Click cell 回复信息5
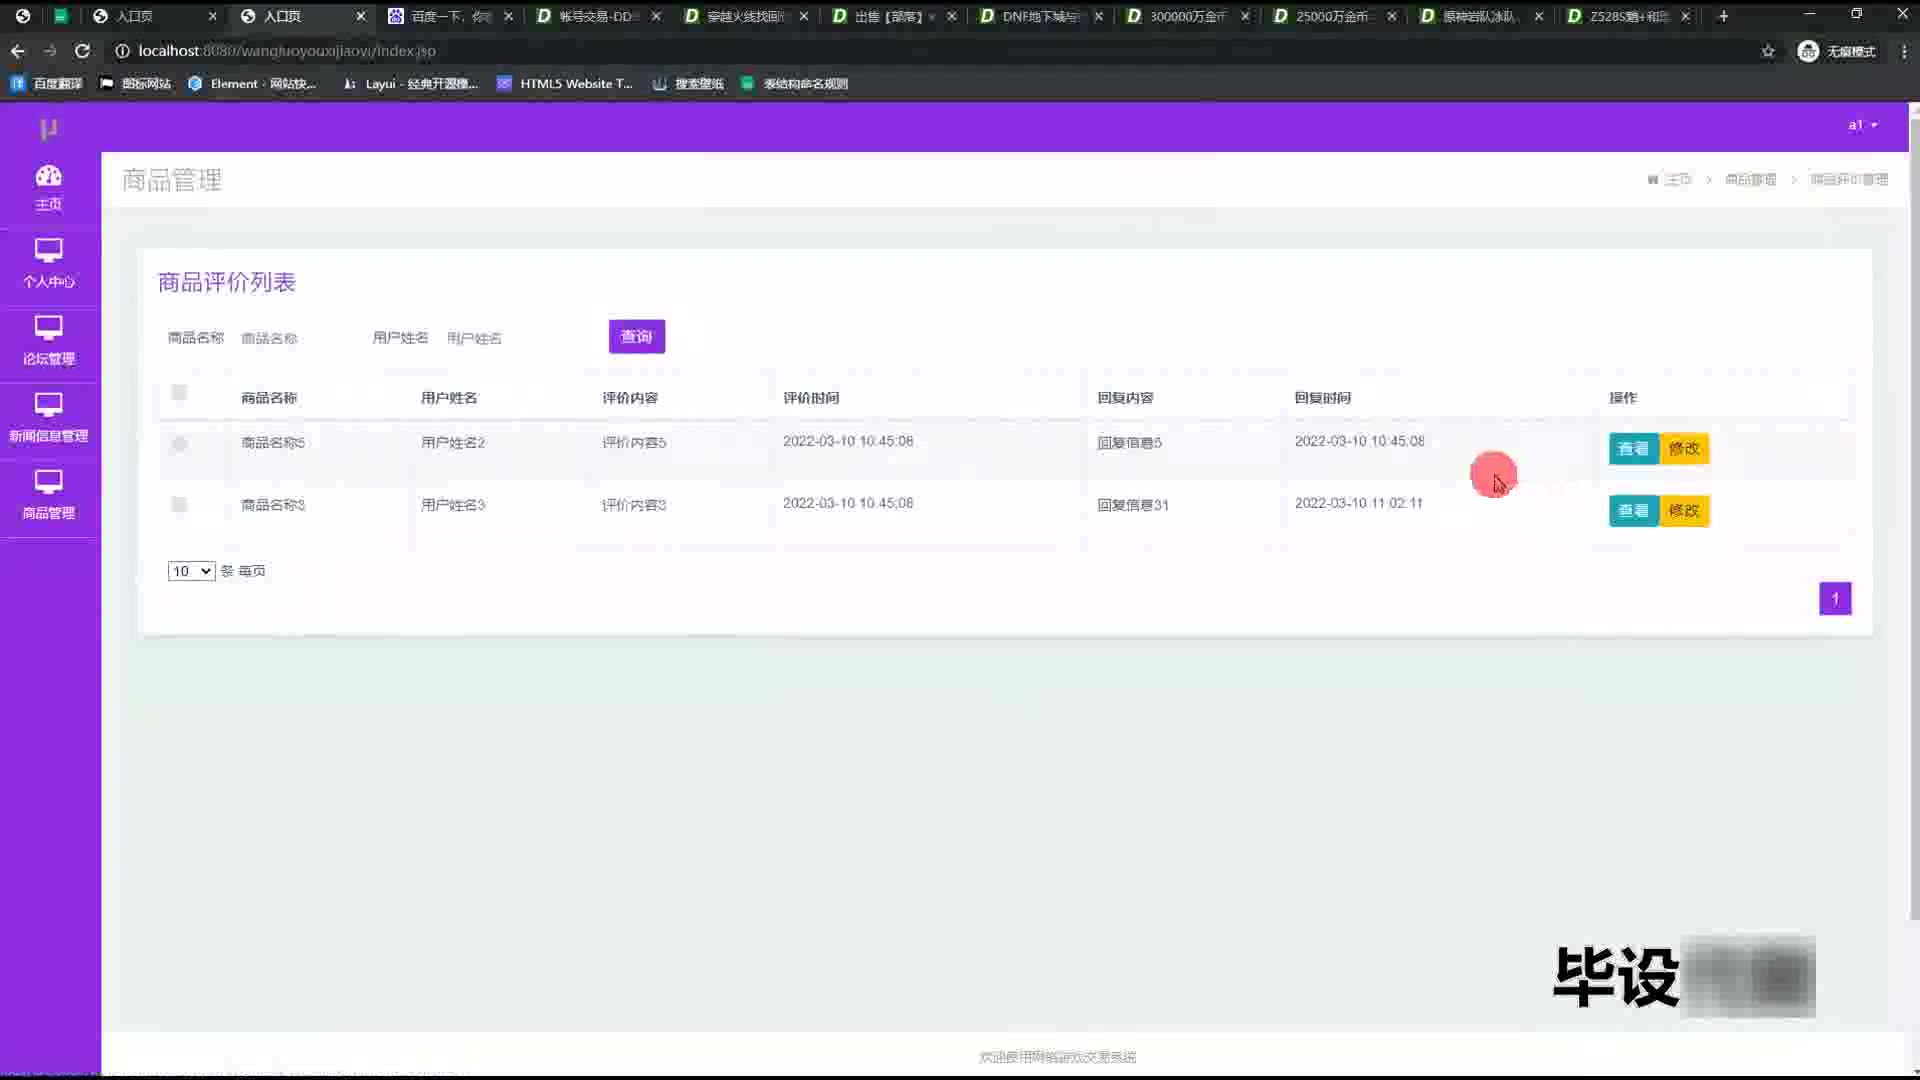Image resolution: width=1920 pixels, height=1080 pixels. pyautogui.click(x=1130, y=443)
